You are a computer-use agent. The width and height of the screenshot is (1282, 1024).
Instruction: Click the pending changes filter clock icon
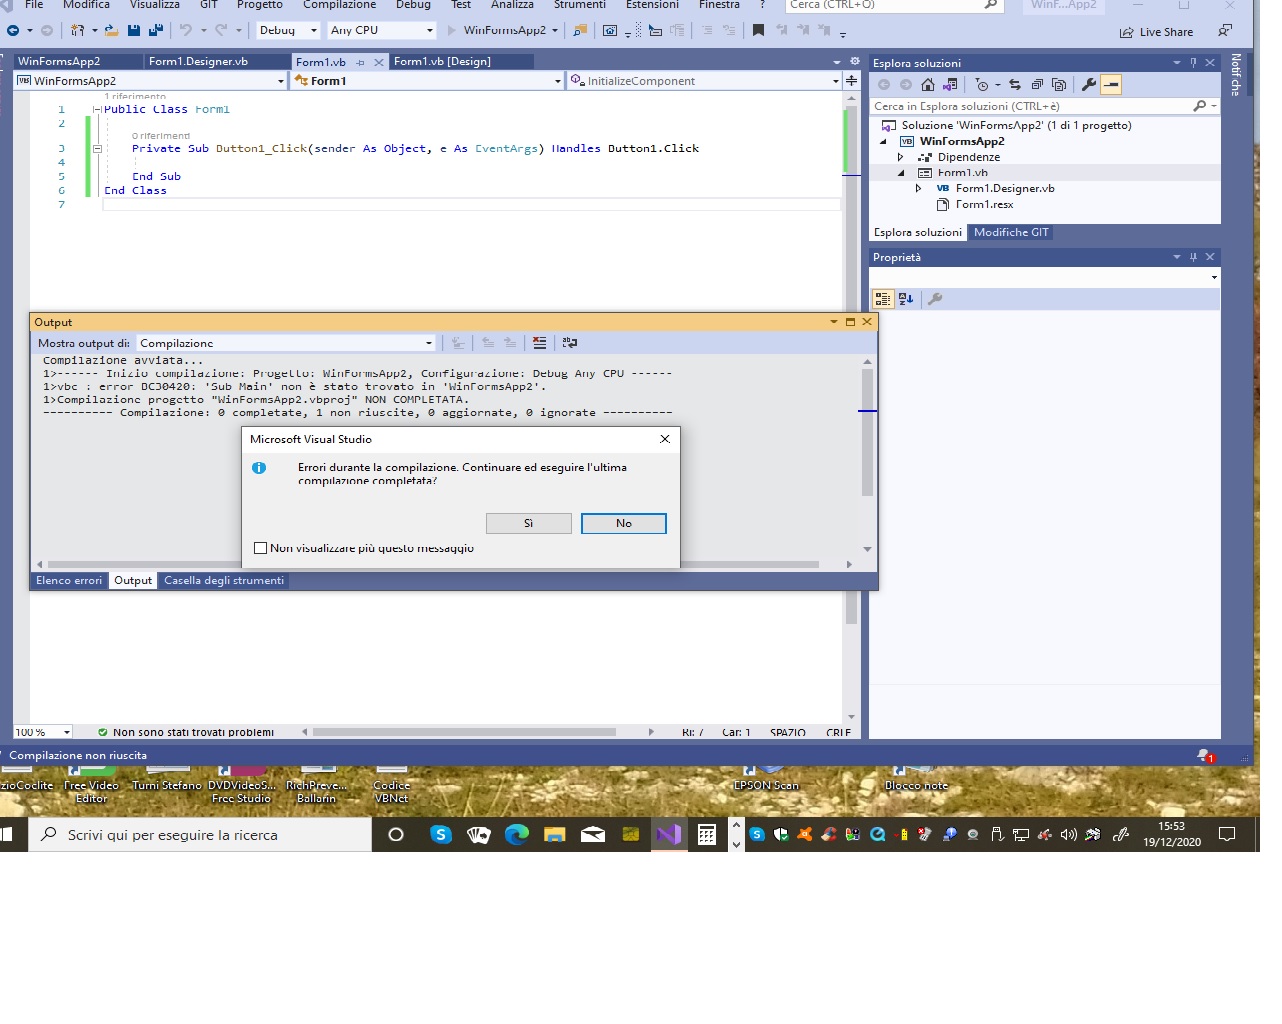pos(982,85)
